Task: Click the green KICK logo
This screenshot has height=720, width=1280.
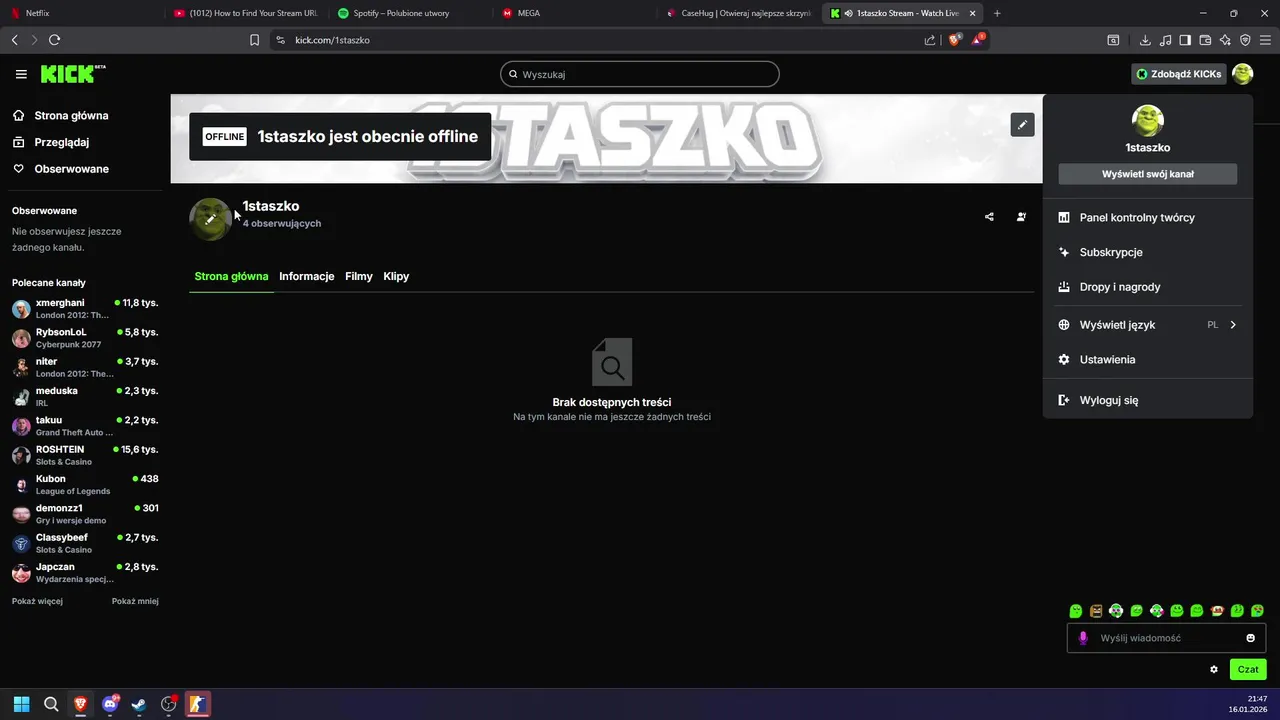Action: pyautogui.click(x=72, y=74)
